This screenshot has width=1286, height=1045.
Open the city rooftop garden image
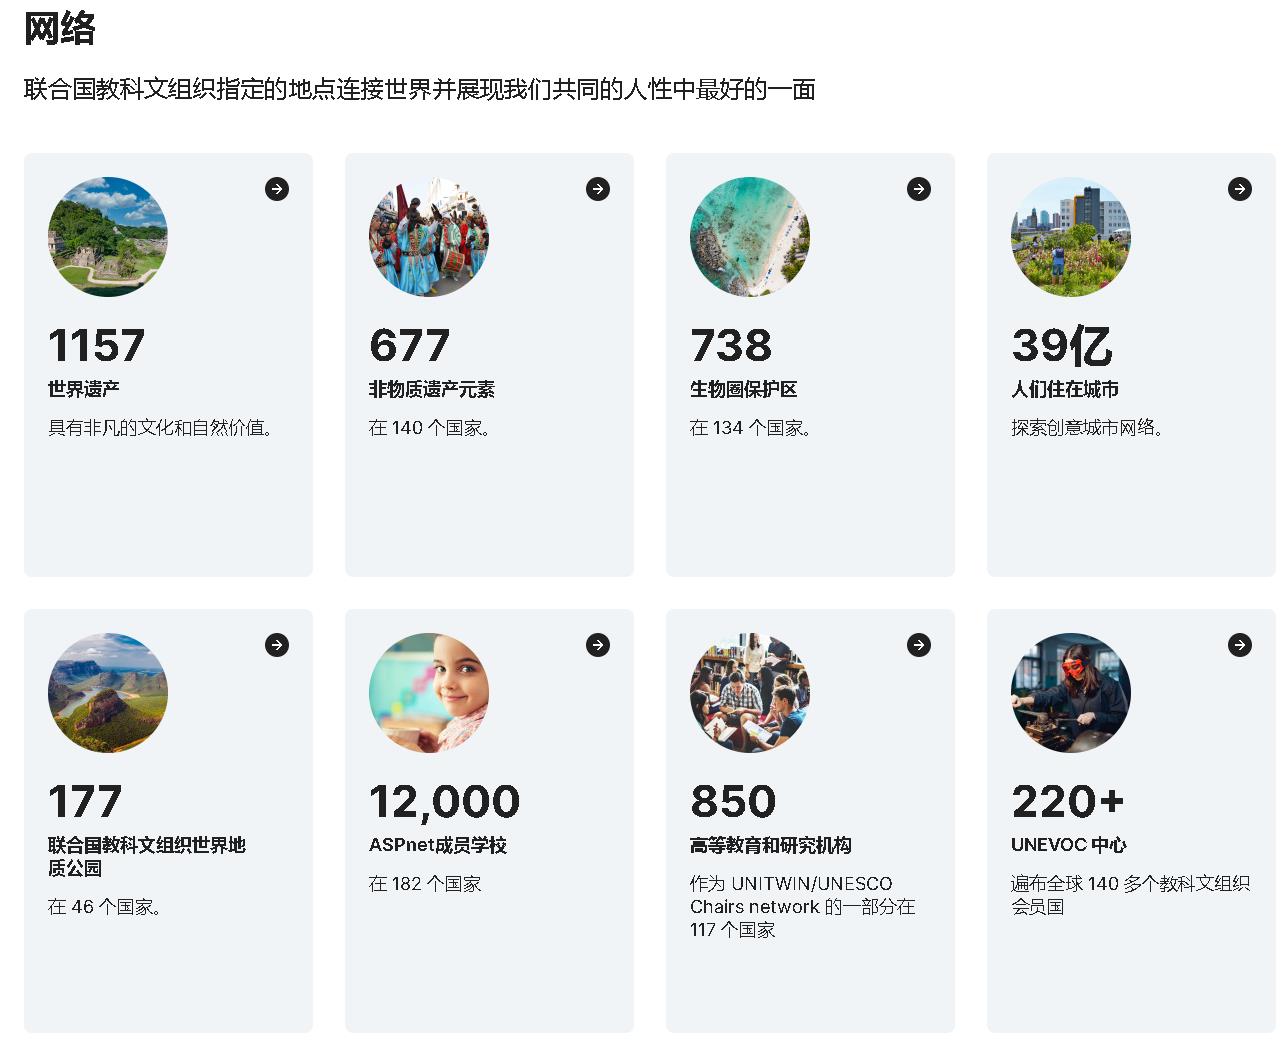point(1071,237)
